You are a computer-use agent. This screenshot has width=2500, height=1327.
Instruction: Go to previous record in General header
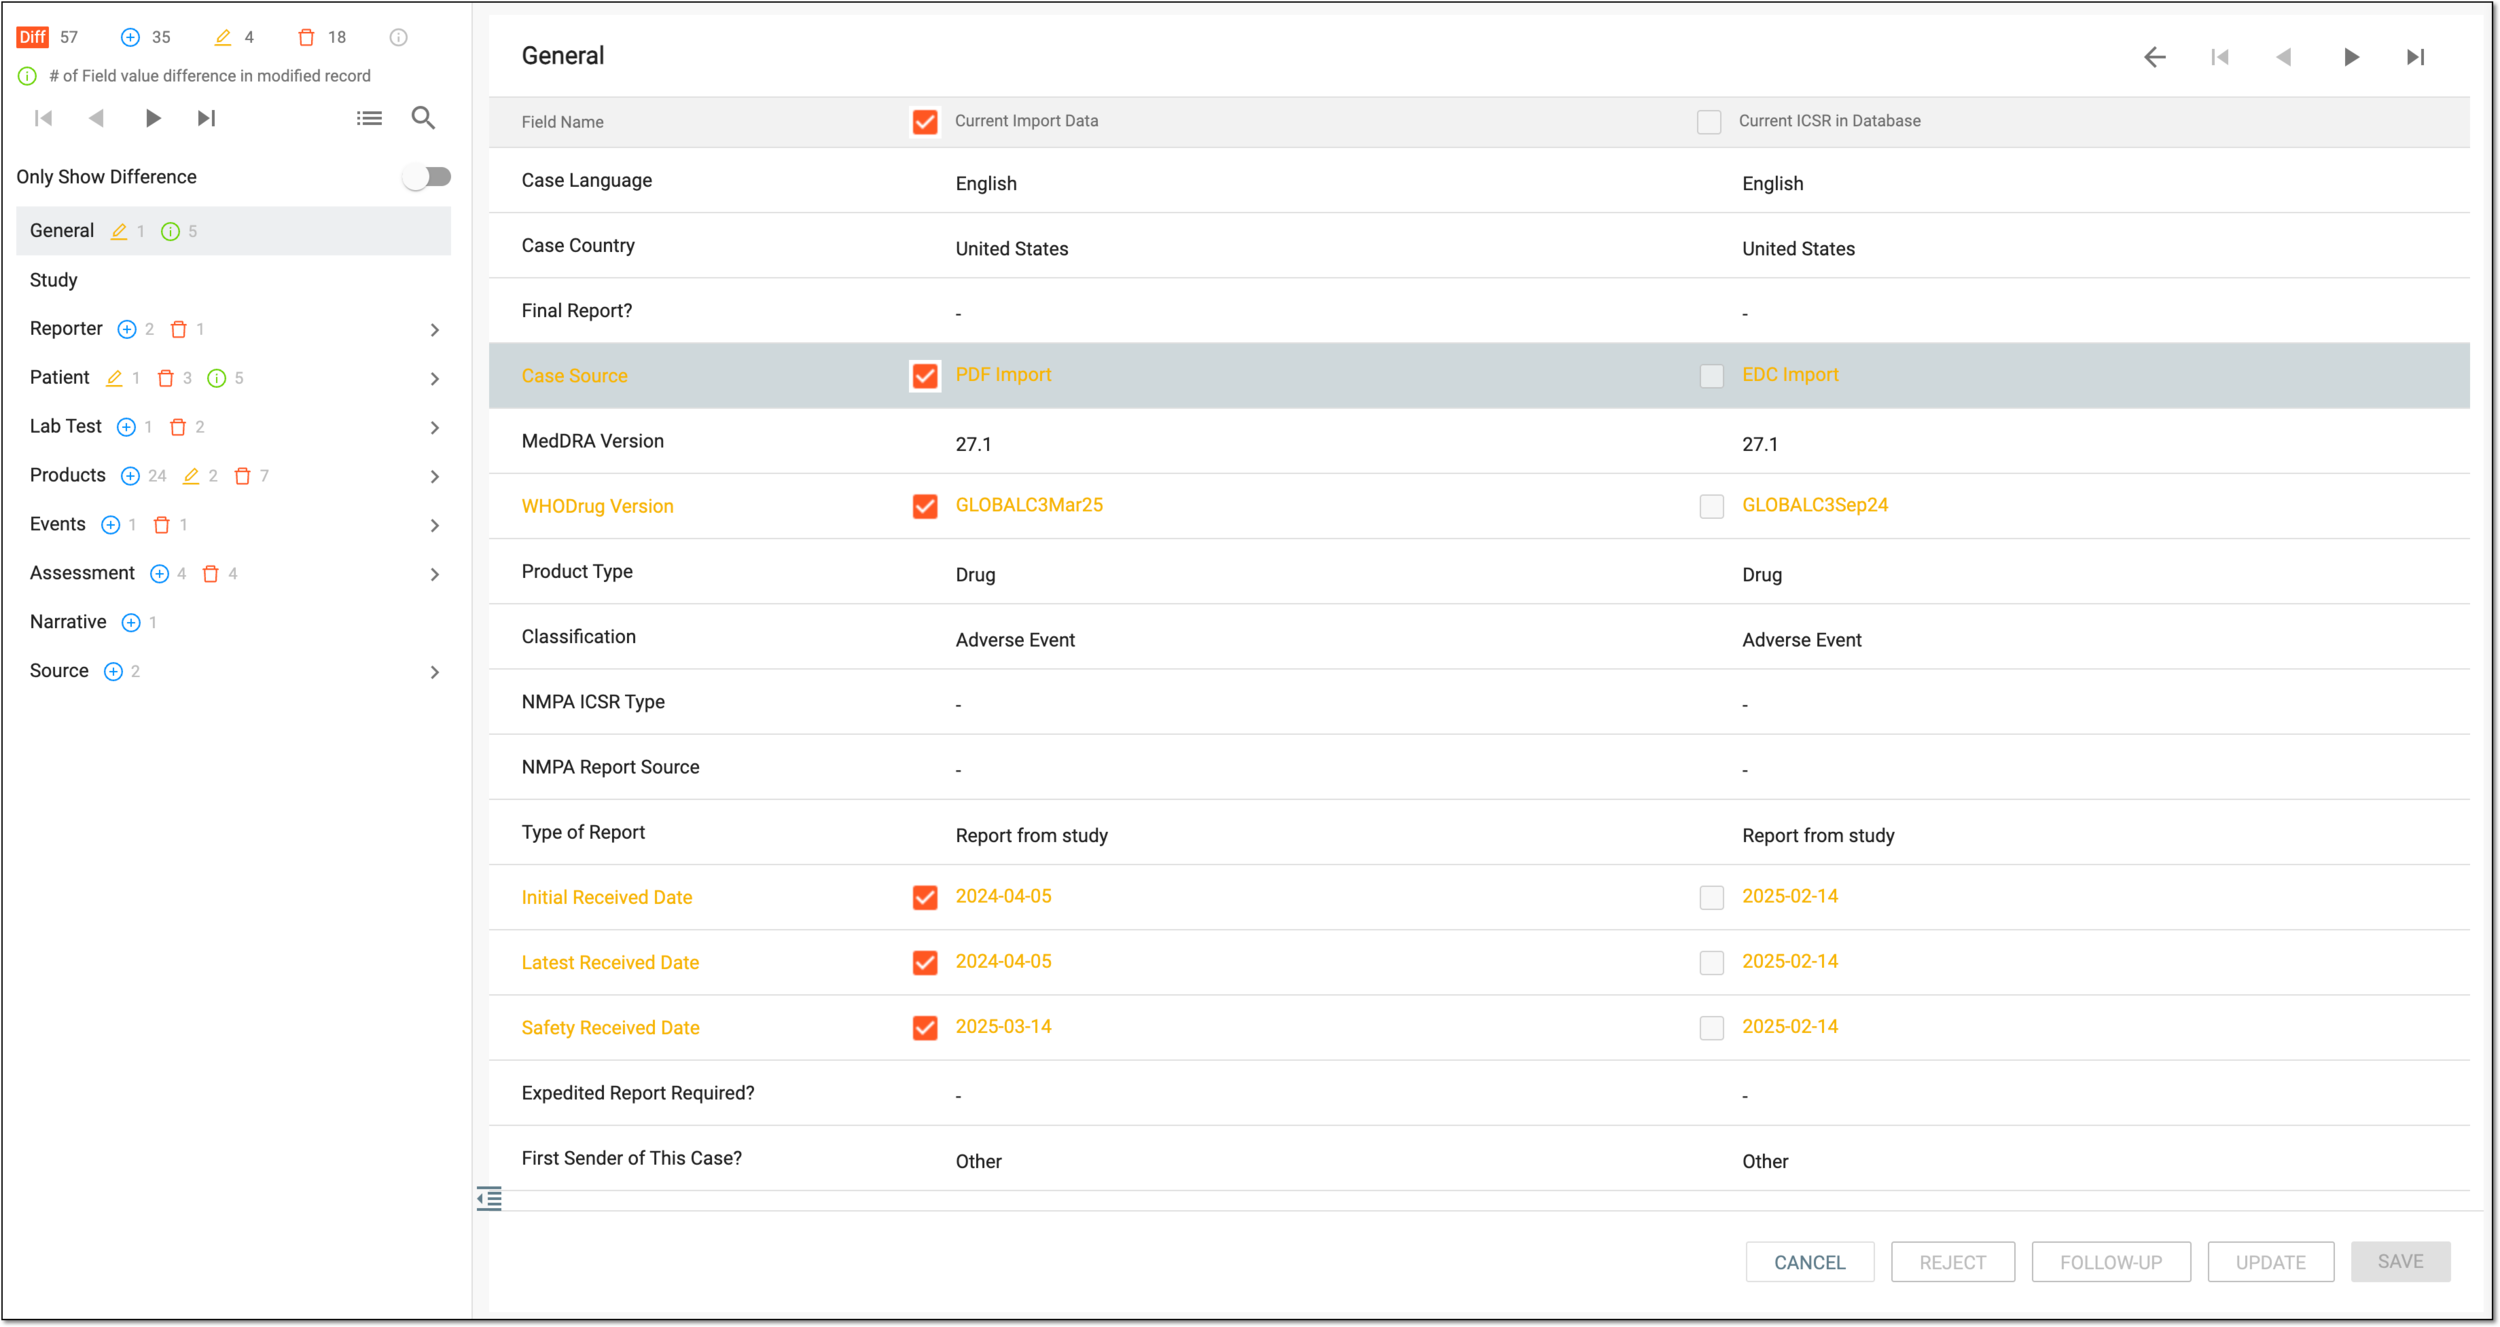[x=2284, y=57]
